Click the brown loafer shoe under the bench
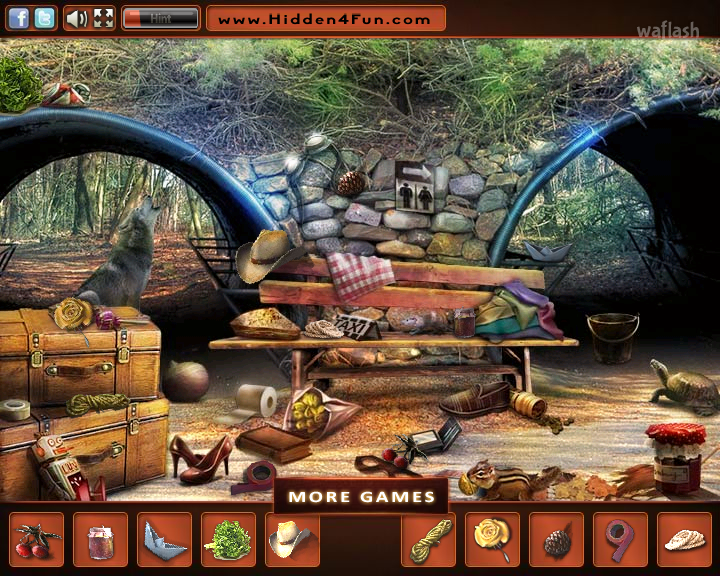The height and width of the screenshot is (576, 720). point(475,399)
